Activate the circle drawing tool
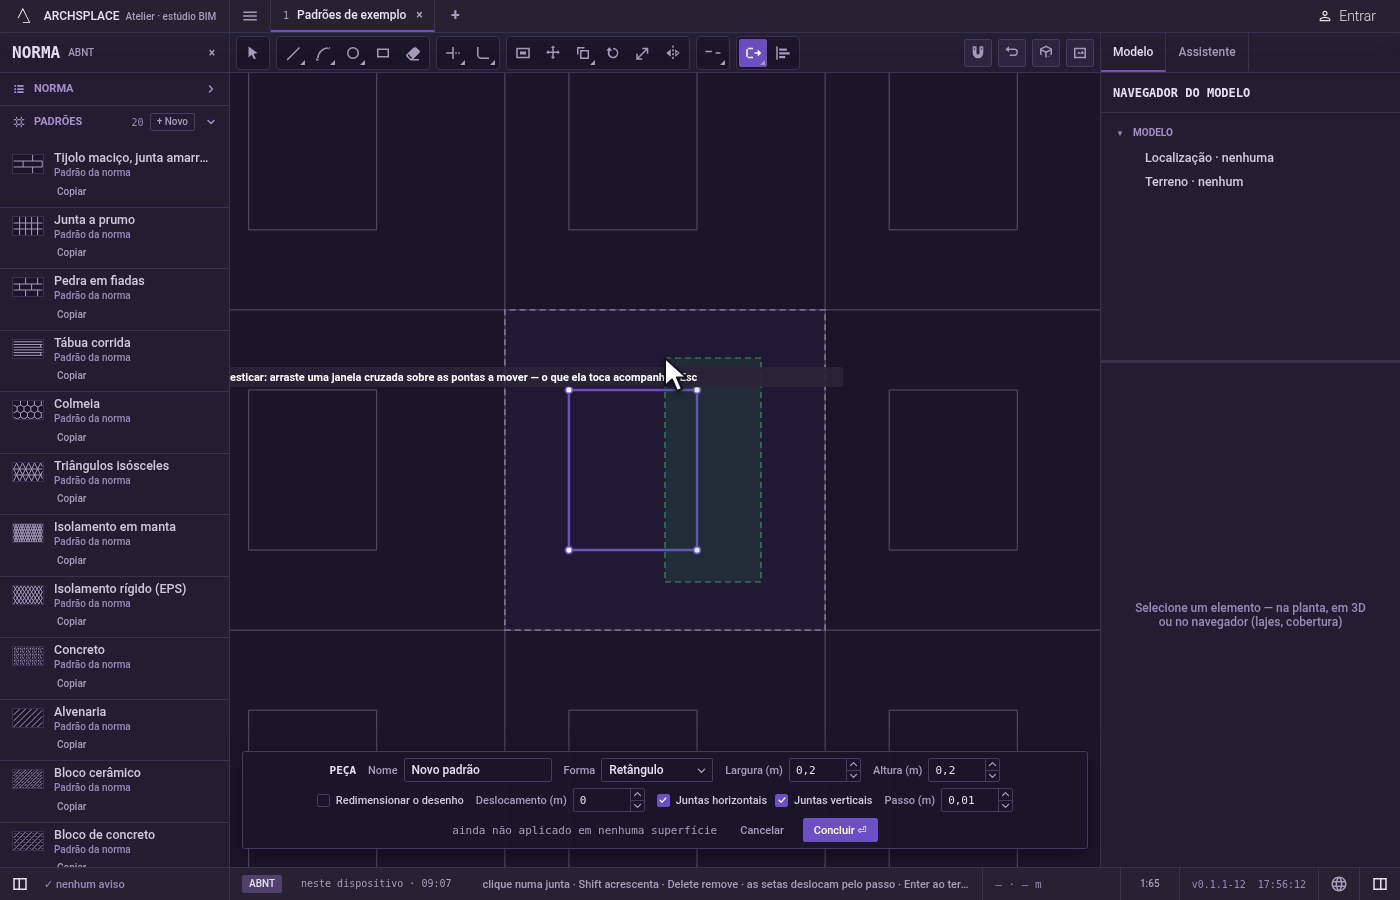1400x900 pixels. point(353,53)
